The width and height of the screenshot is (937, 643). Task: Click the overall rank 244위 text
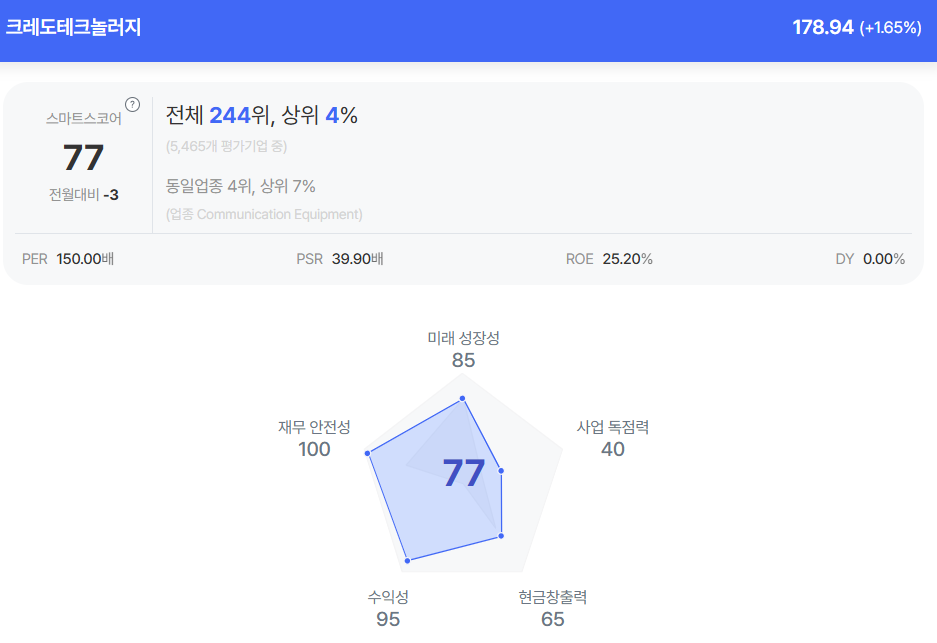click(238, 116)
